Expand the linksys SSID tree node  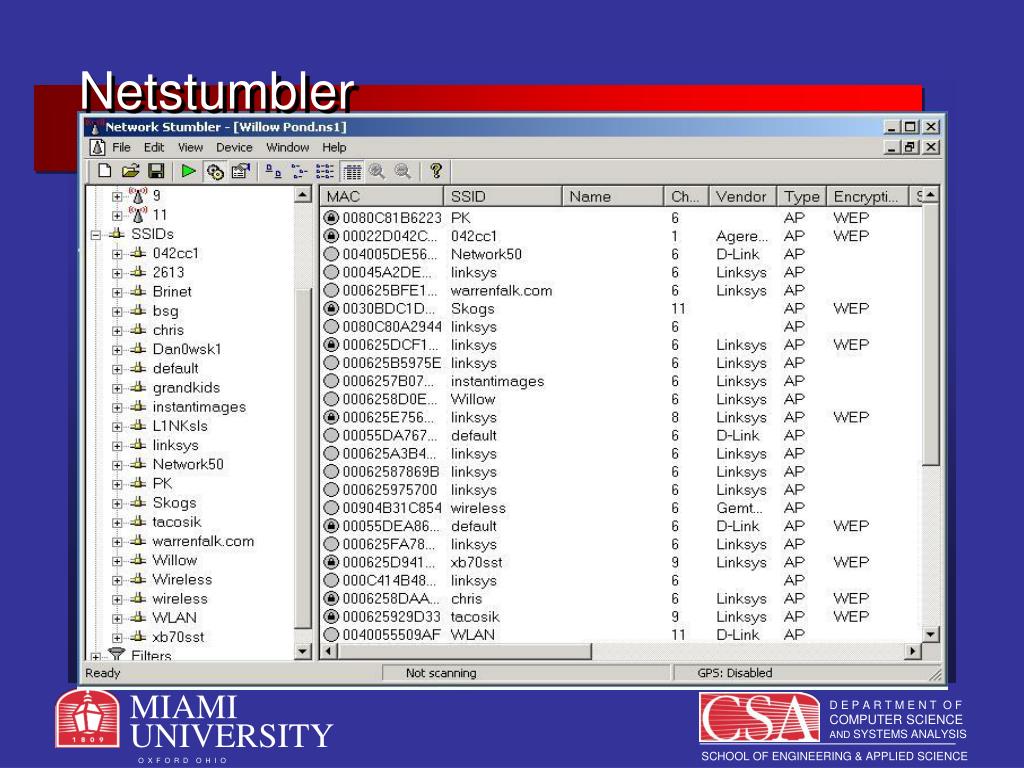(117, 446)
